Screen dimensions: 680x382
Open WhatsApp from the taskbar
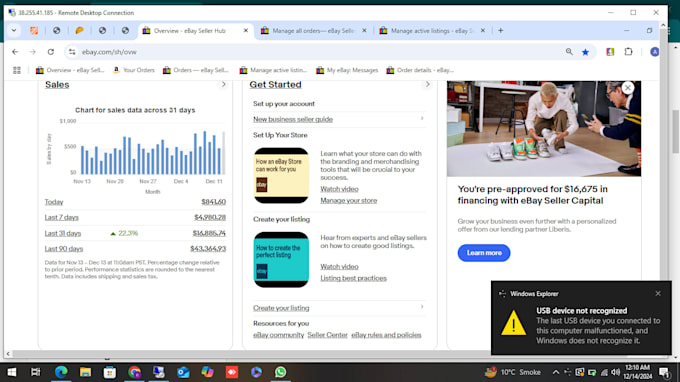pos(281,372)
